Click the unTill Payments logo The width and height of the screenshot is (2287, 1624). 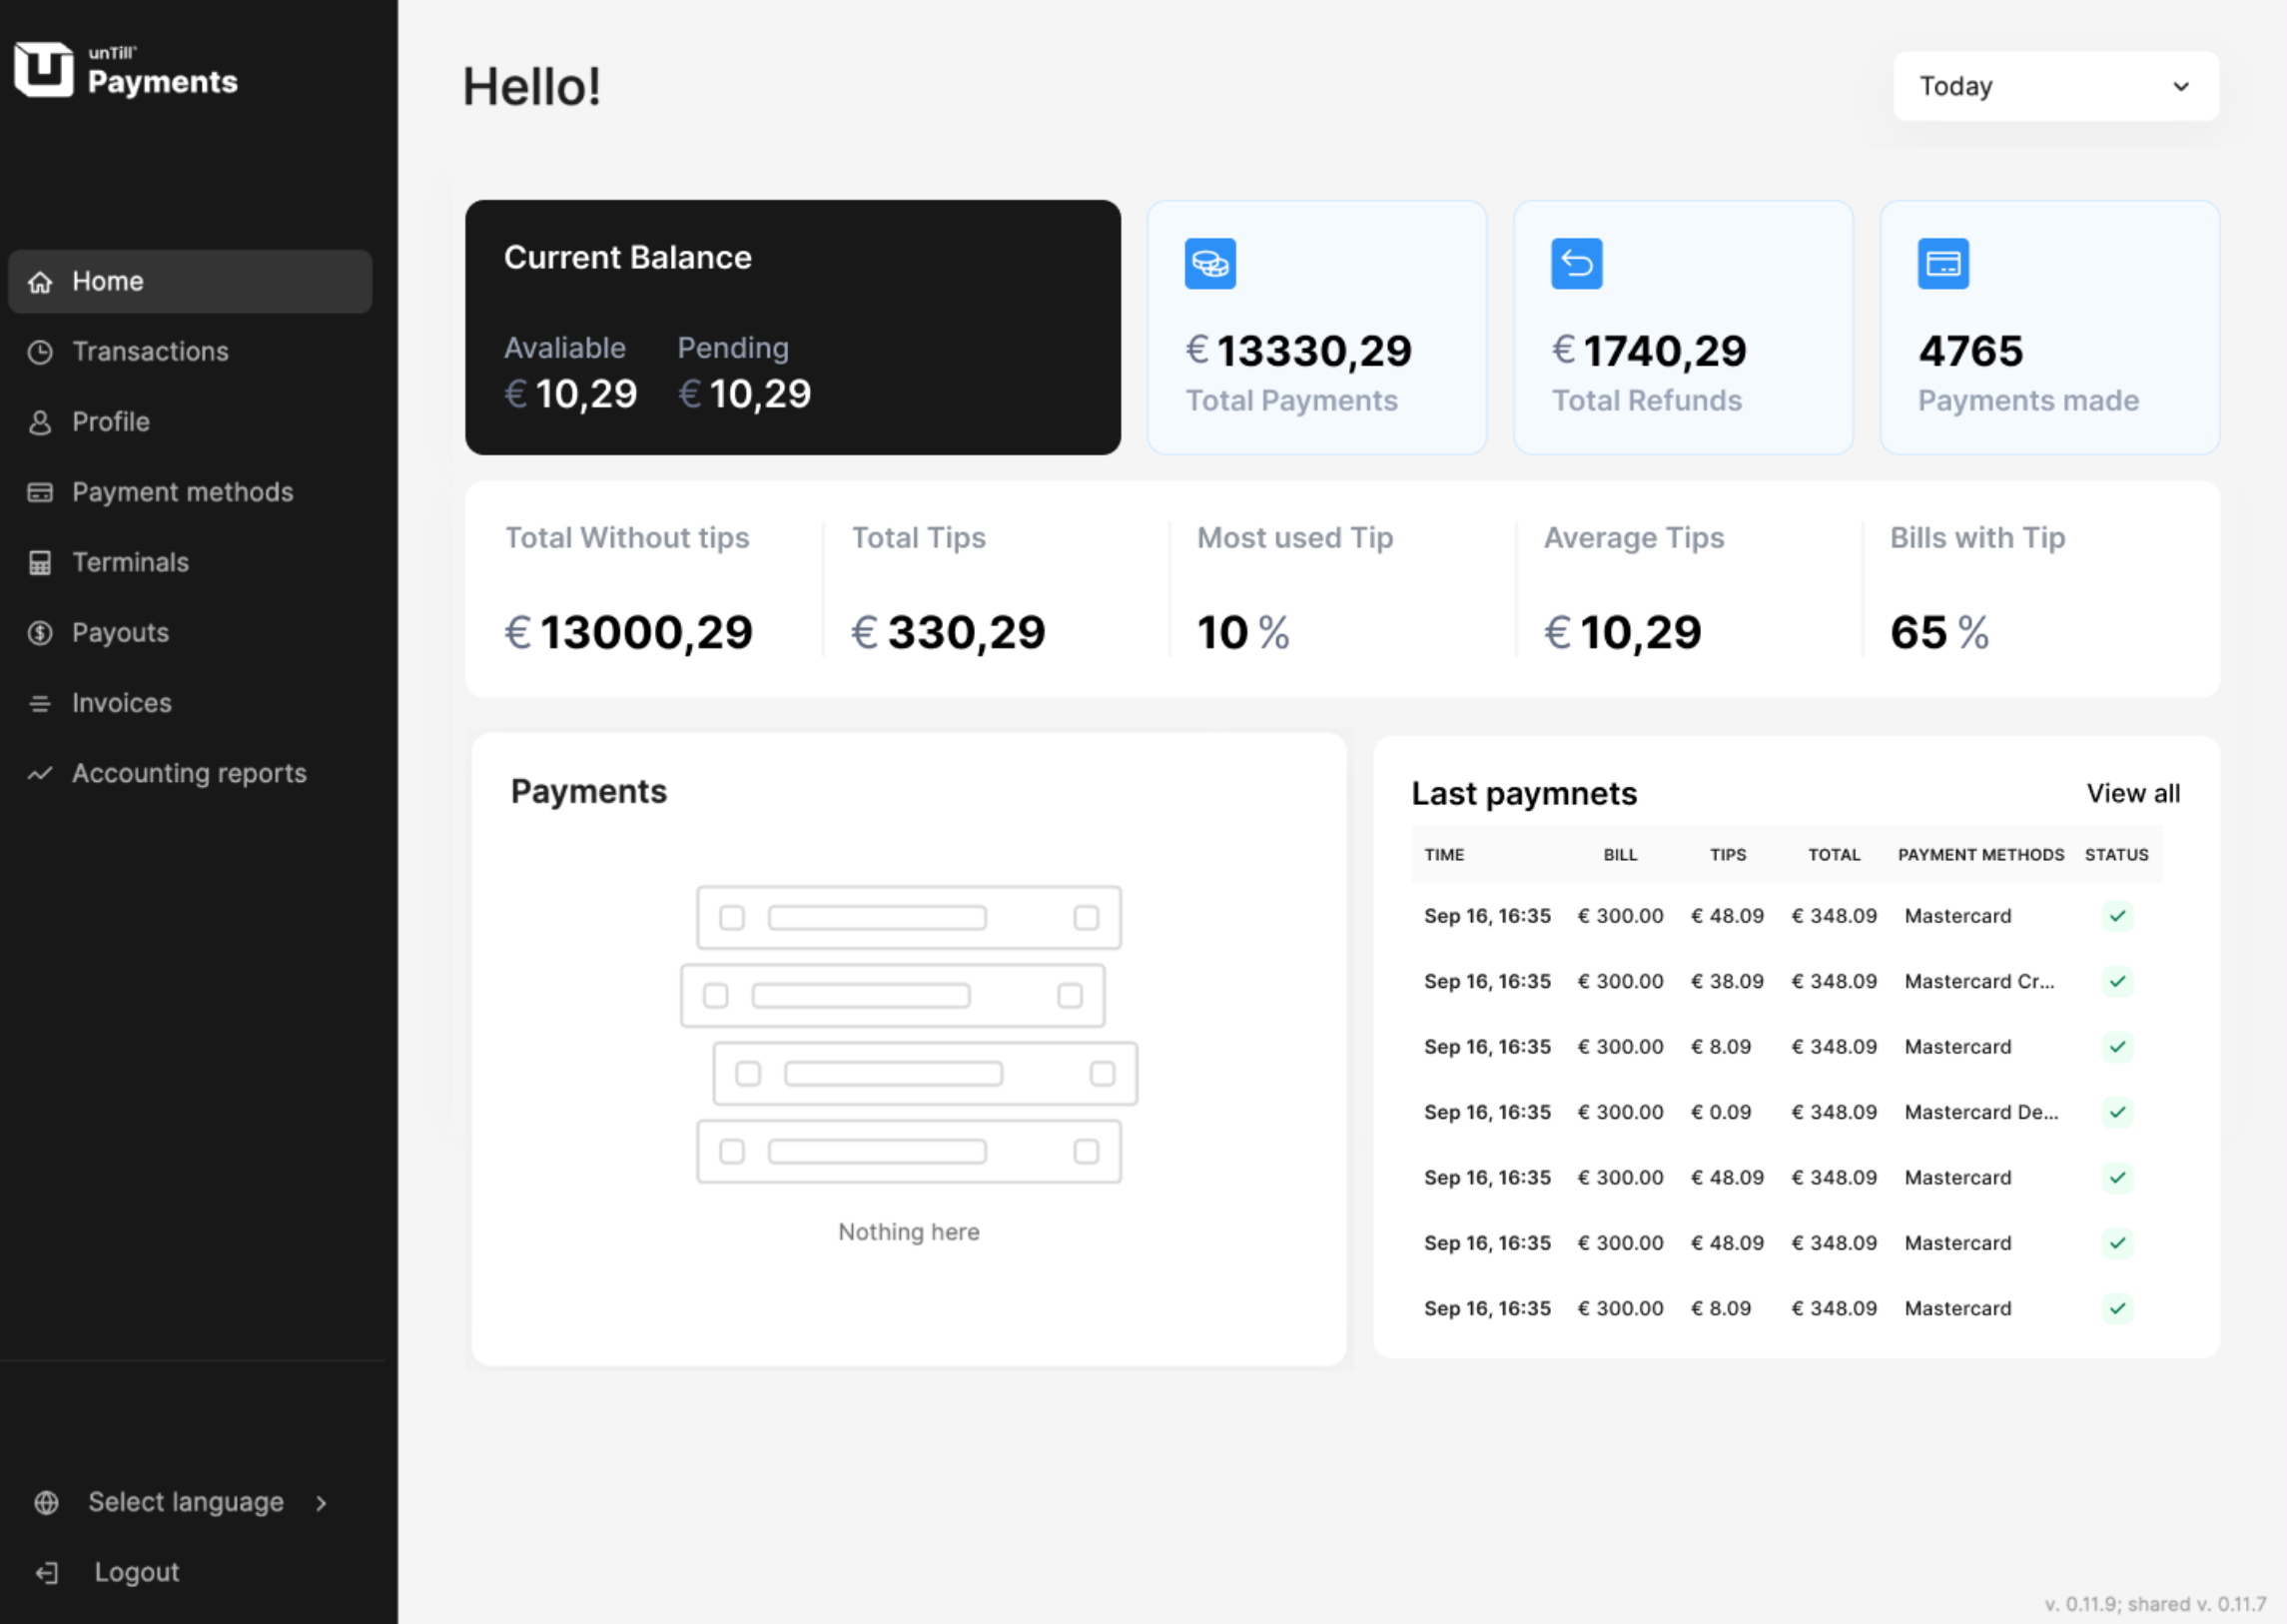[125, 70]
